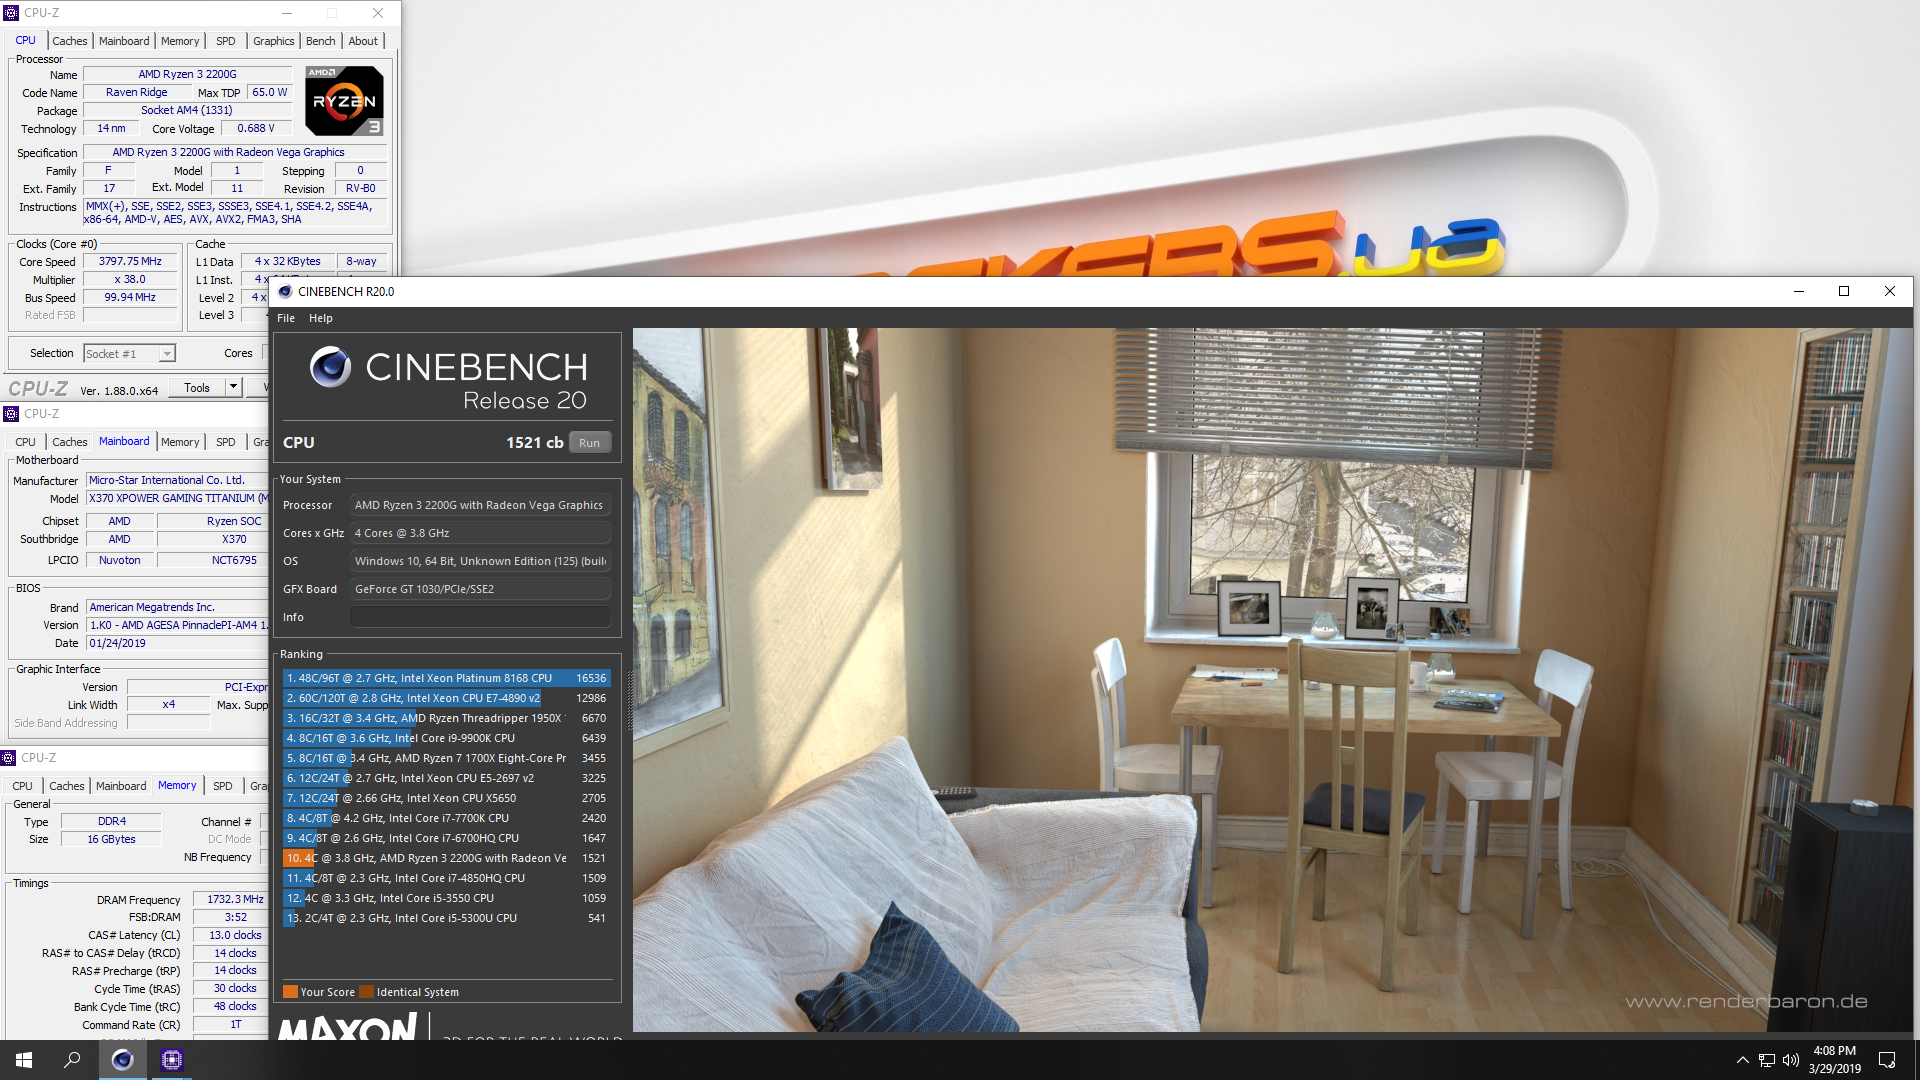Click Cinebench title bar app icon
1920x1080 pixels.
(285, 291)
